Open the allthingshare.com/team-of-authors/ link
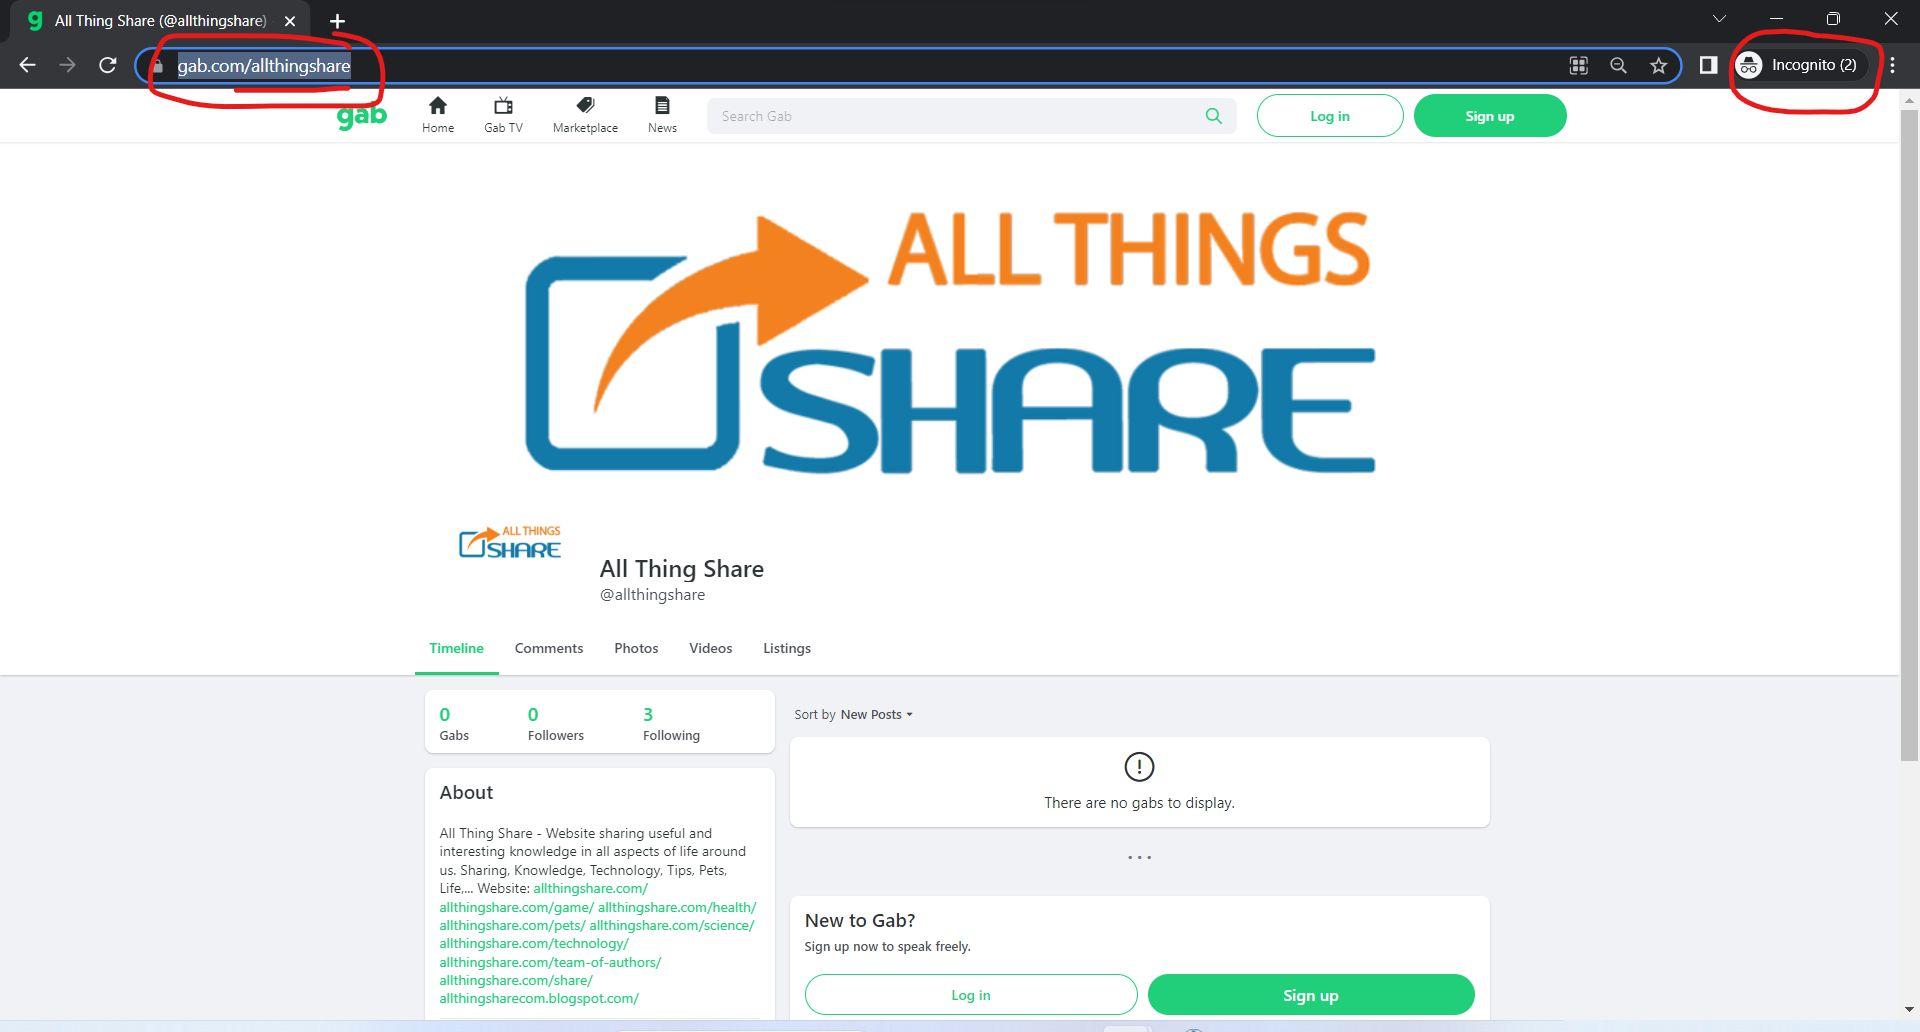This screenshot has width=1920, height=1032. pos(550,962)
